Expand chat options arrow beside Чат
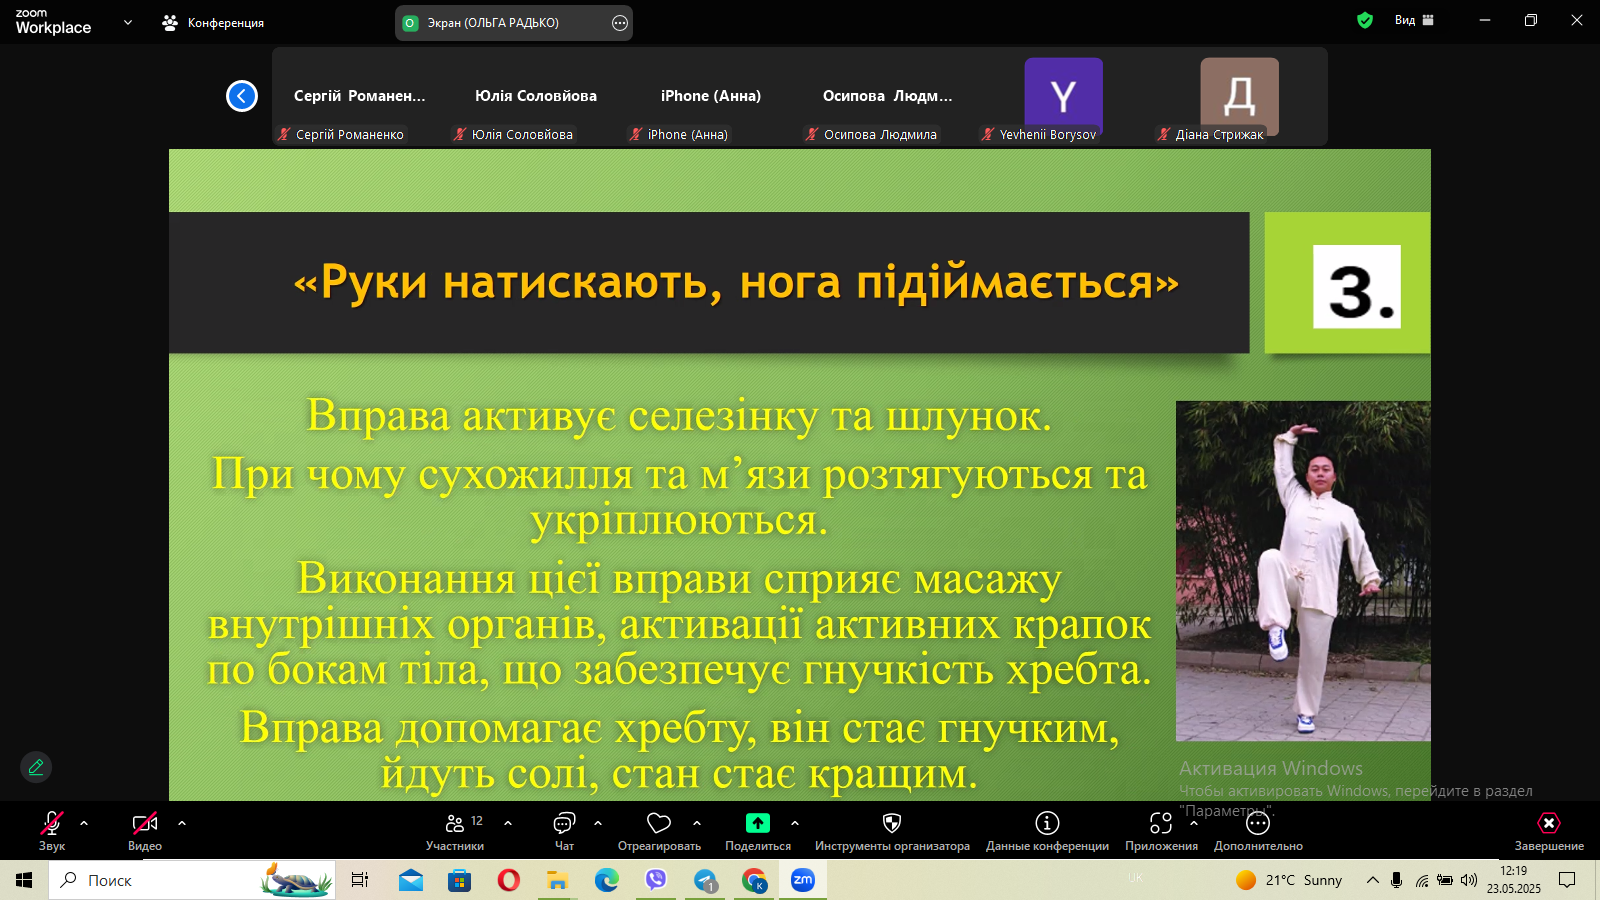The width and height of the screenshot is (1600, 900). pyautogui.click(x=598, y=823)
